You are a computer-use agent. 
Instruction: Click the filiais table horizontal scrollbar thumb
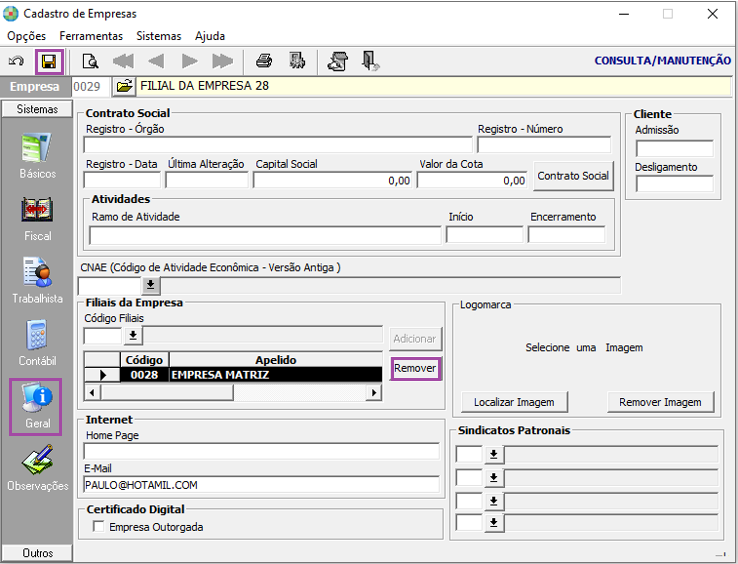pyautogui.click(x=167, y=393)
